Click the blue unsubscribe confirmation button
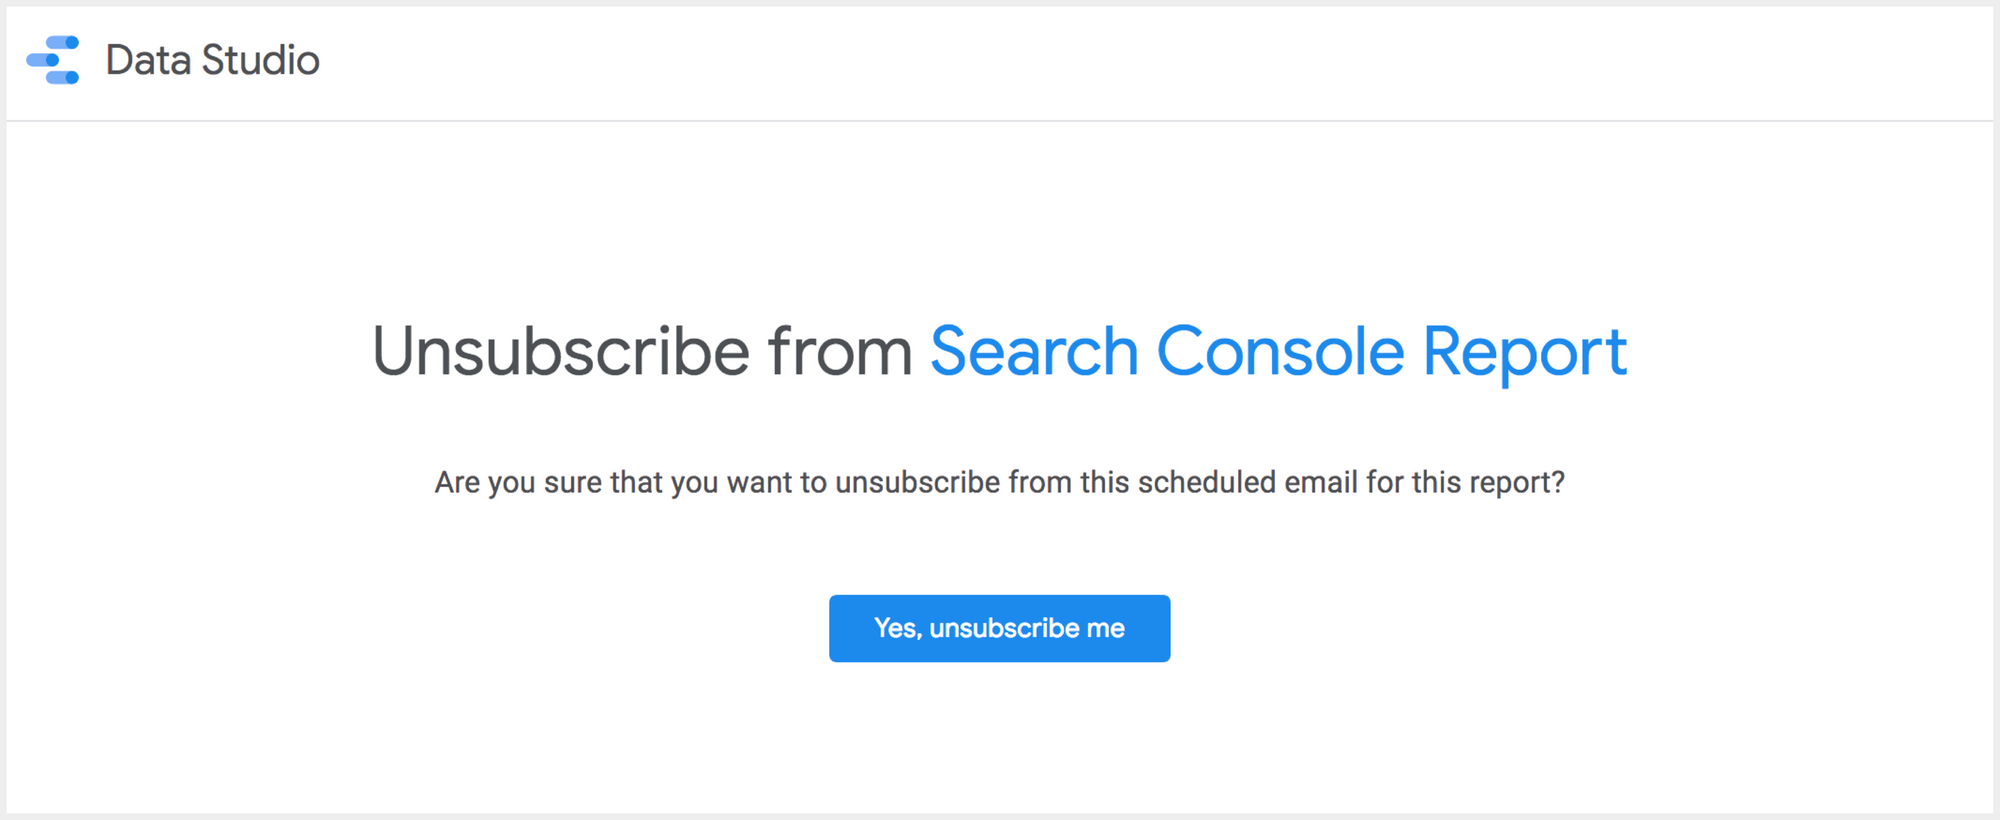Screen dimensions: 2000x820 pyautogui.click(x=999, y=628)
